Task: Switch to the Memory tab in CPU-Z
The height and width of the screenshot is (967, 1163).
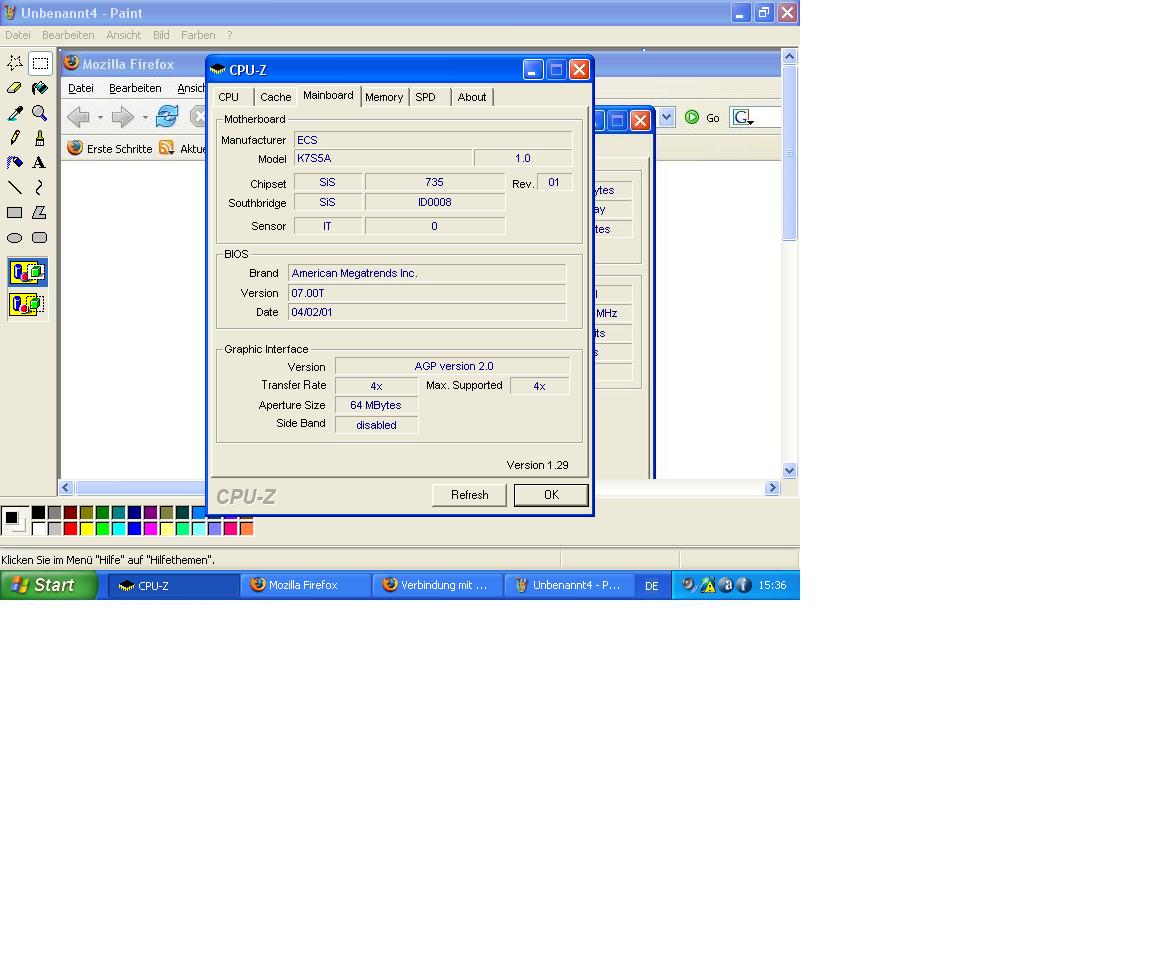Action: 384,97
